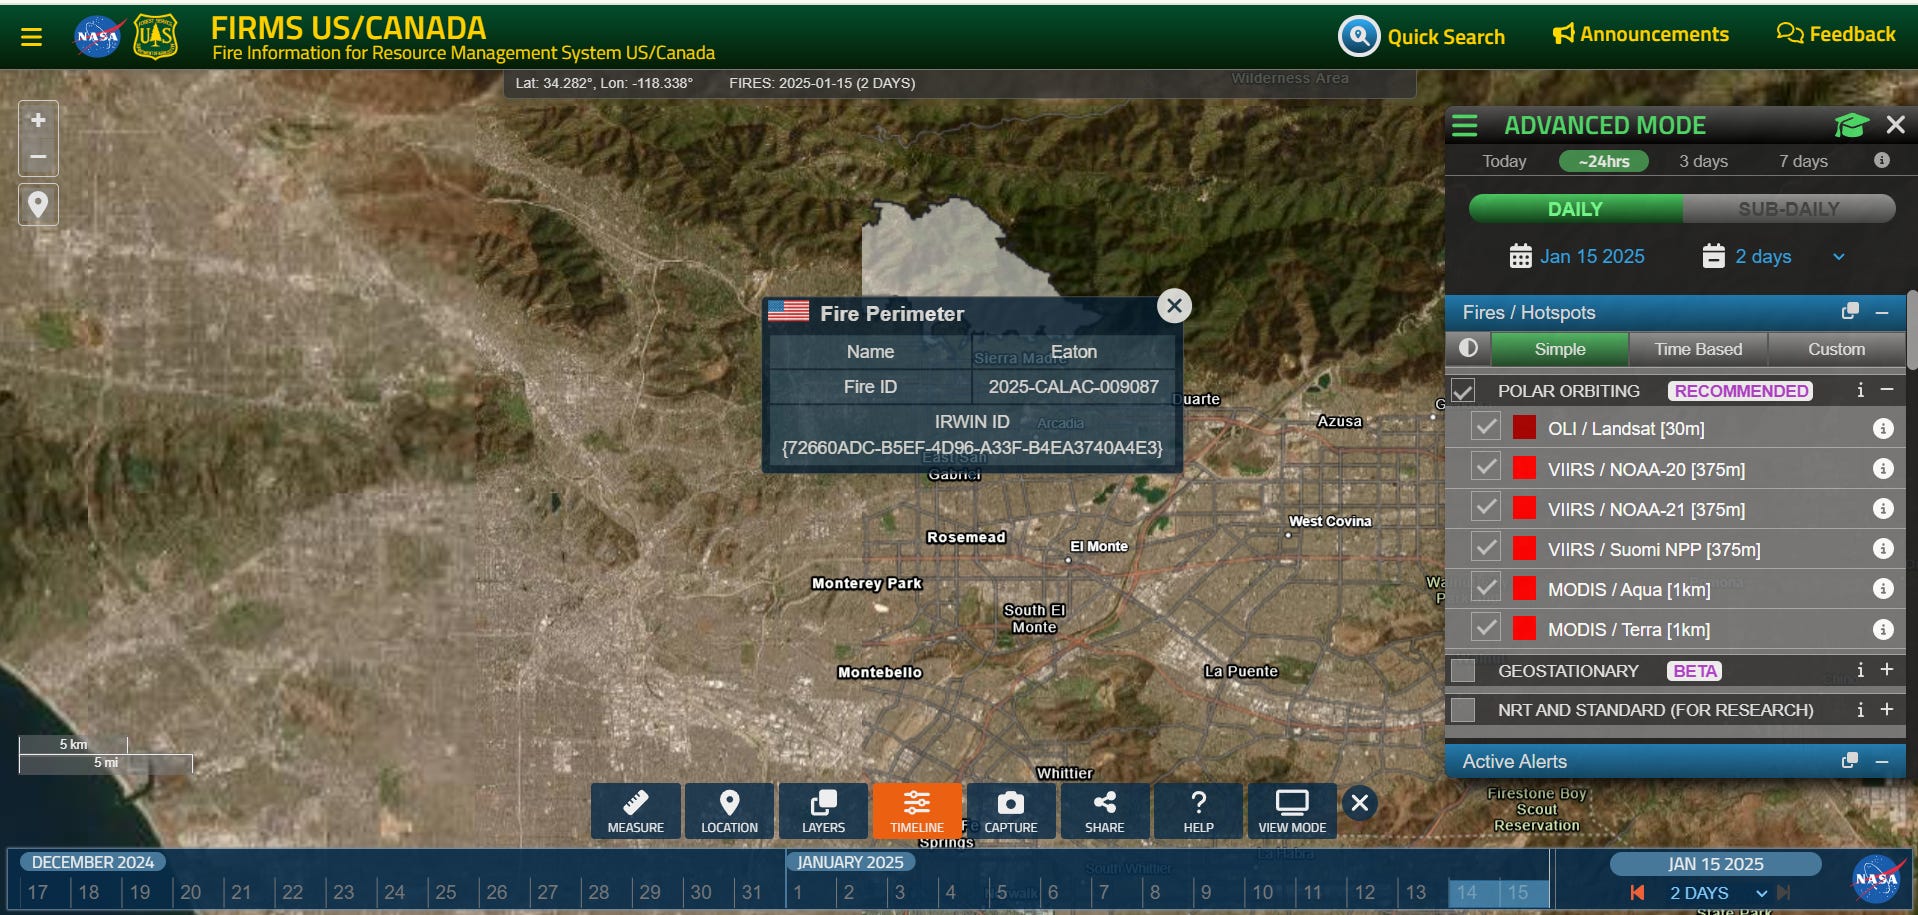Screen dimensions: 1918x915
Task: Open info for OLI / Landsat layer
Action: coord(1883,428)
